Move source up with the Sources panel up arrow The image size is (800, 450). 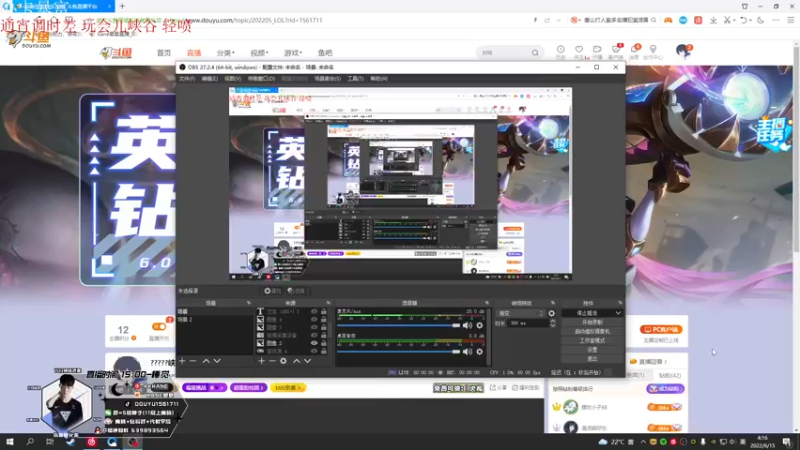[296, 361]
